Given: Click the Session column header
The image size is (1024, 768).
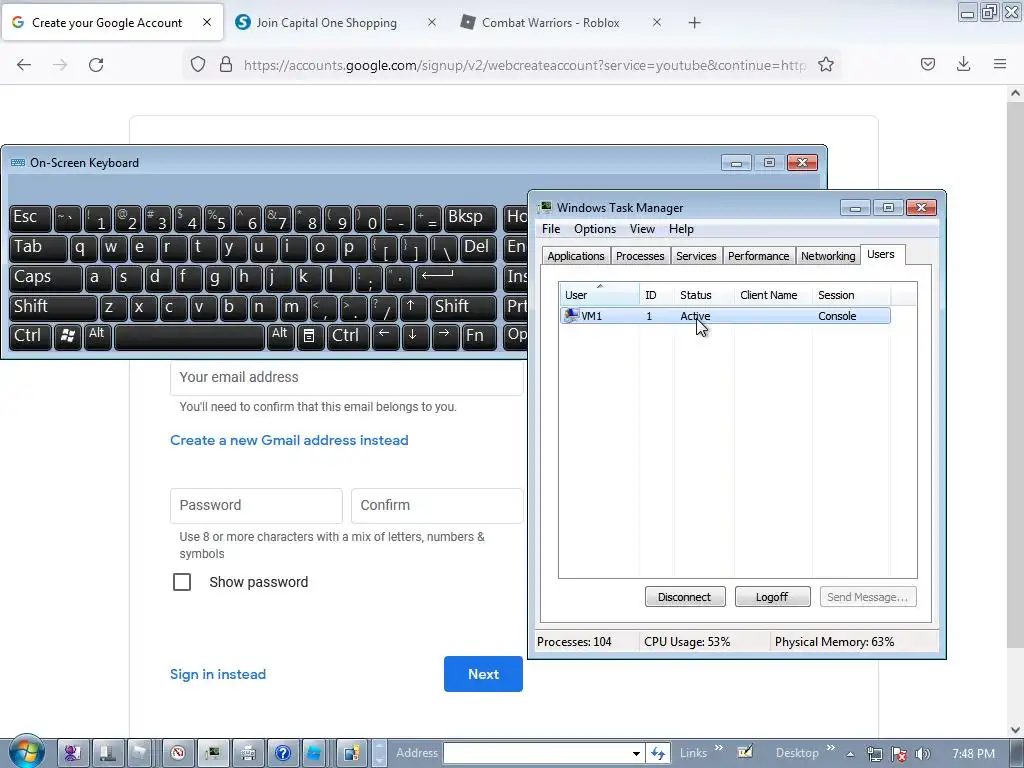Looking at the screenshot, I should point(851,295).
